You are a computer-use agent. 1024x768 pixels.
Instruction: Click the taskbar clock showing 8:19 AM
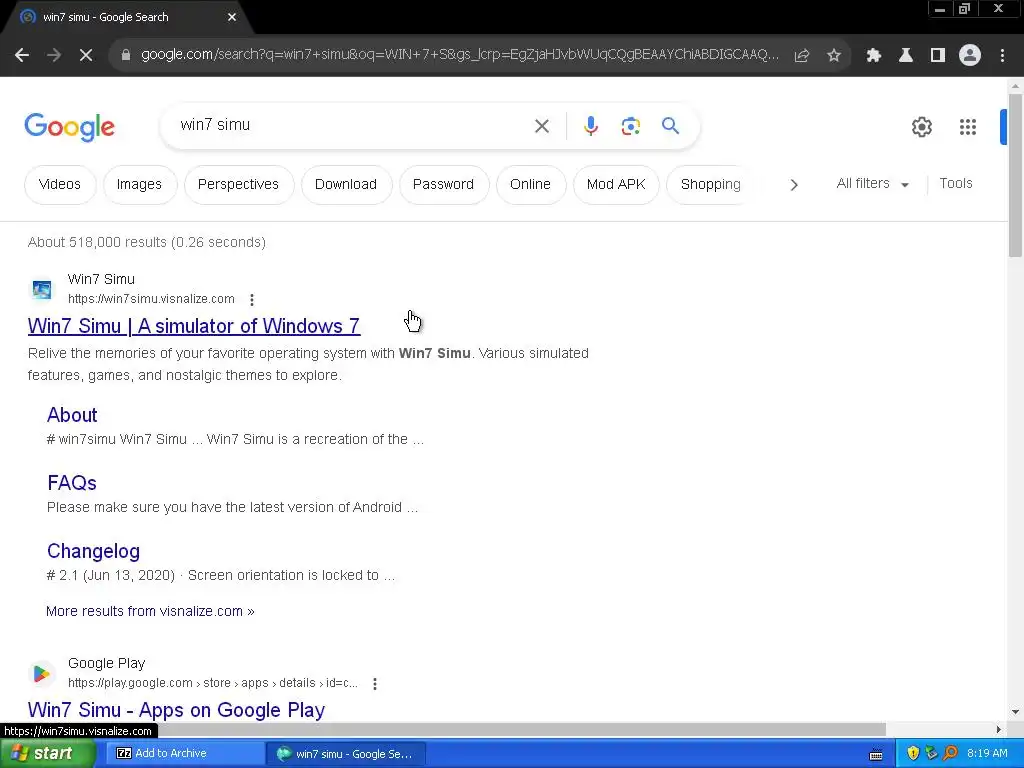[x=987, y=753]
